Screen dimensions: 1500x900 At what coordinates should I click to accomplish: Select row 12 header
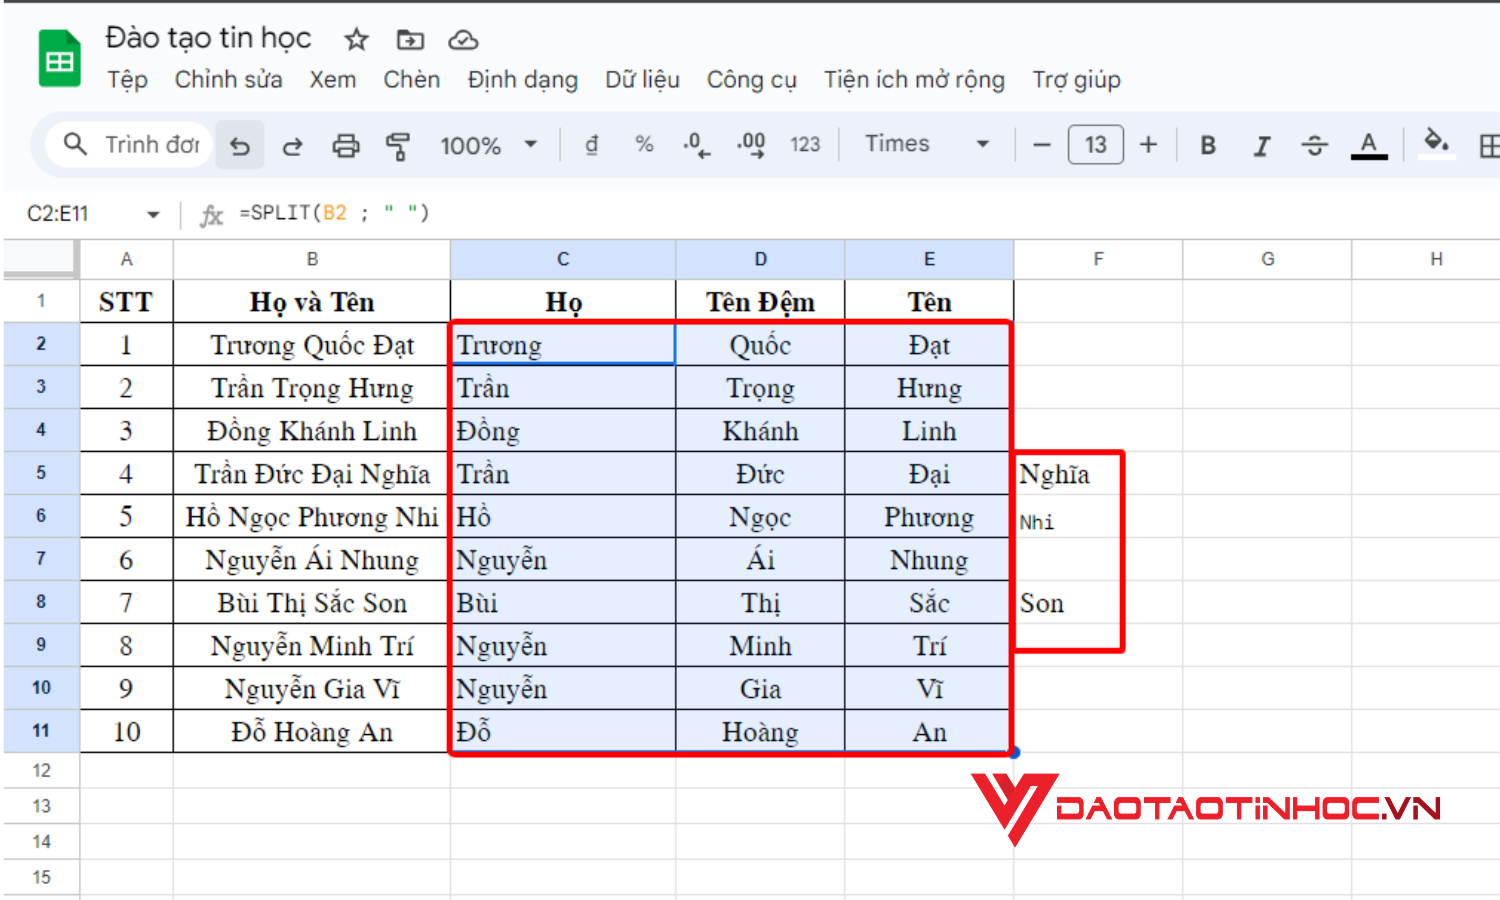pyautogui.click(x=41, y=771)
